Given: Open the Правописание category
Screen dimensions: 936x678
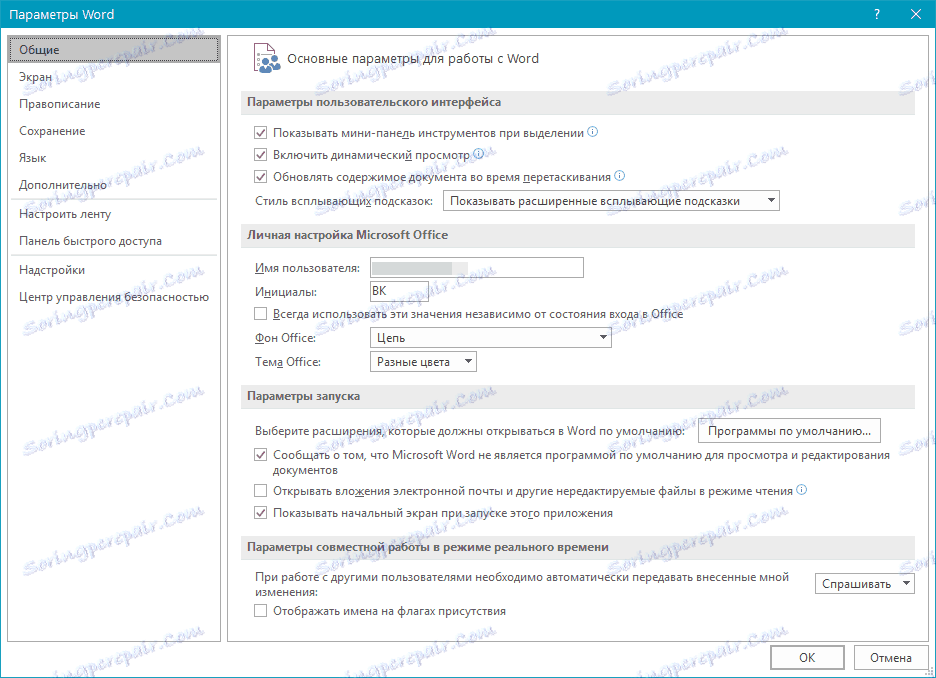Looking at the screenshot, I should pyautogui.click(x=113, y=104).
